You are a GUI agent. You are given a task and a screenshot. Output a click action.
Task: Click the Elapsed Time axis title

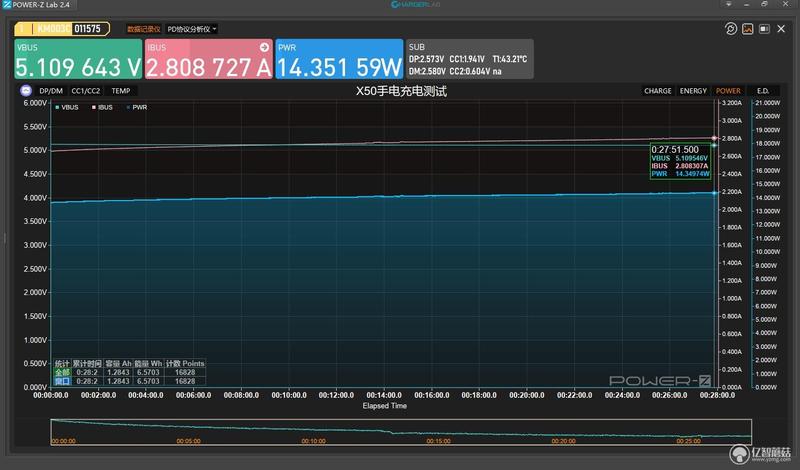coord(385,406)
